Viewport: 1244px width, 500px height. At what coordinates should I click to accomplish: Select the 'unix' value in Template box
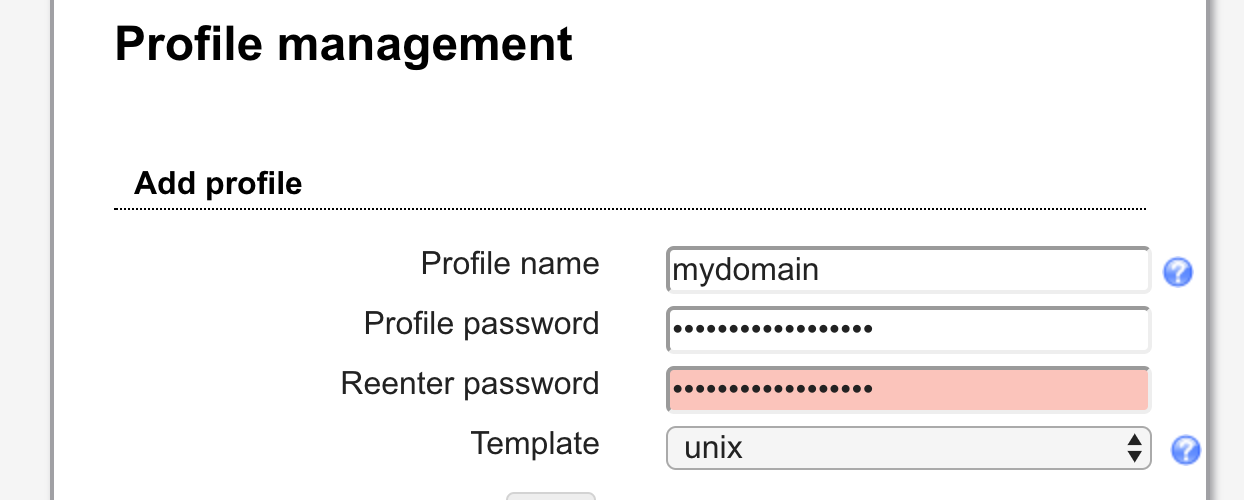click(714, 448)
